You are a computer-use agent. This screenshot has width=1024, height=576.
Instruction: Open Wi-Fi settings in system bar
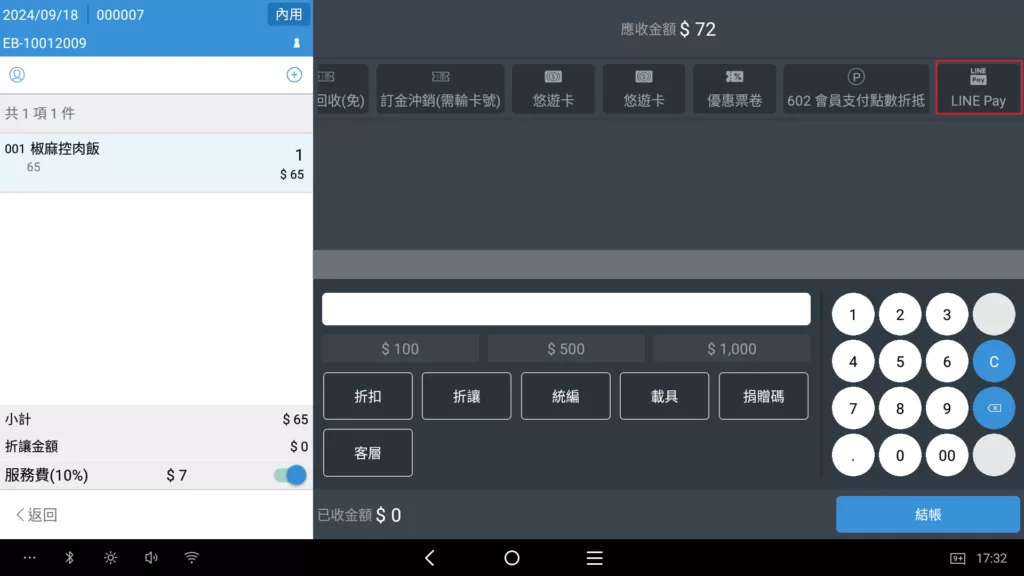(191, 558)
